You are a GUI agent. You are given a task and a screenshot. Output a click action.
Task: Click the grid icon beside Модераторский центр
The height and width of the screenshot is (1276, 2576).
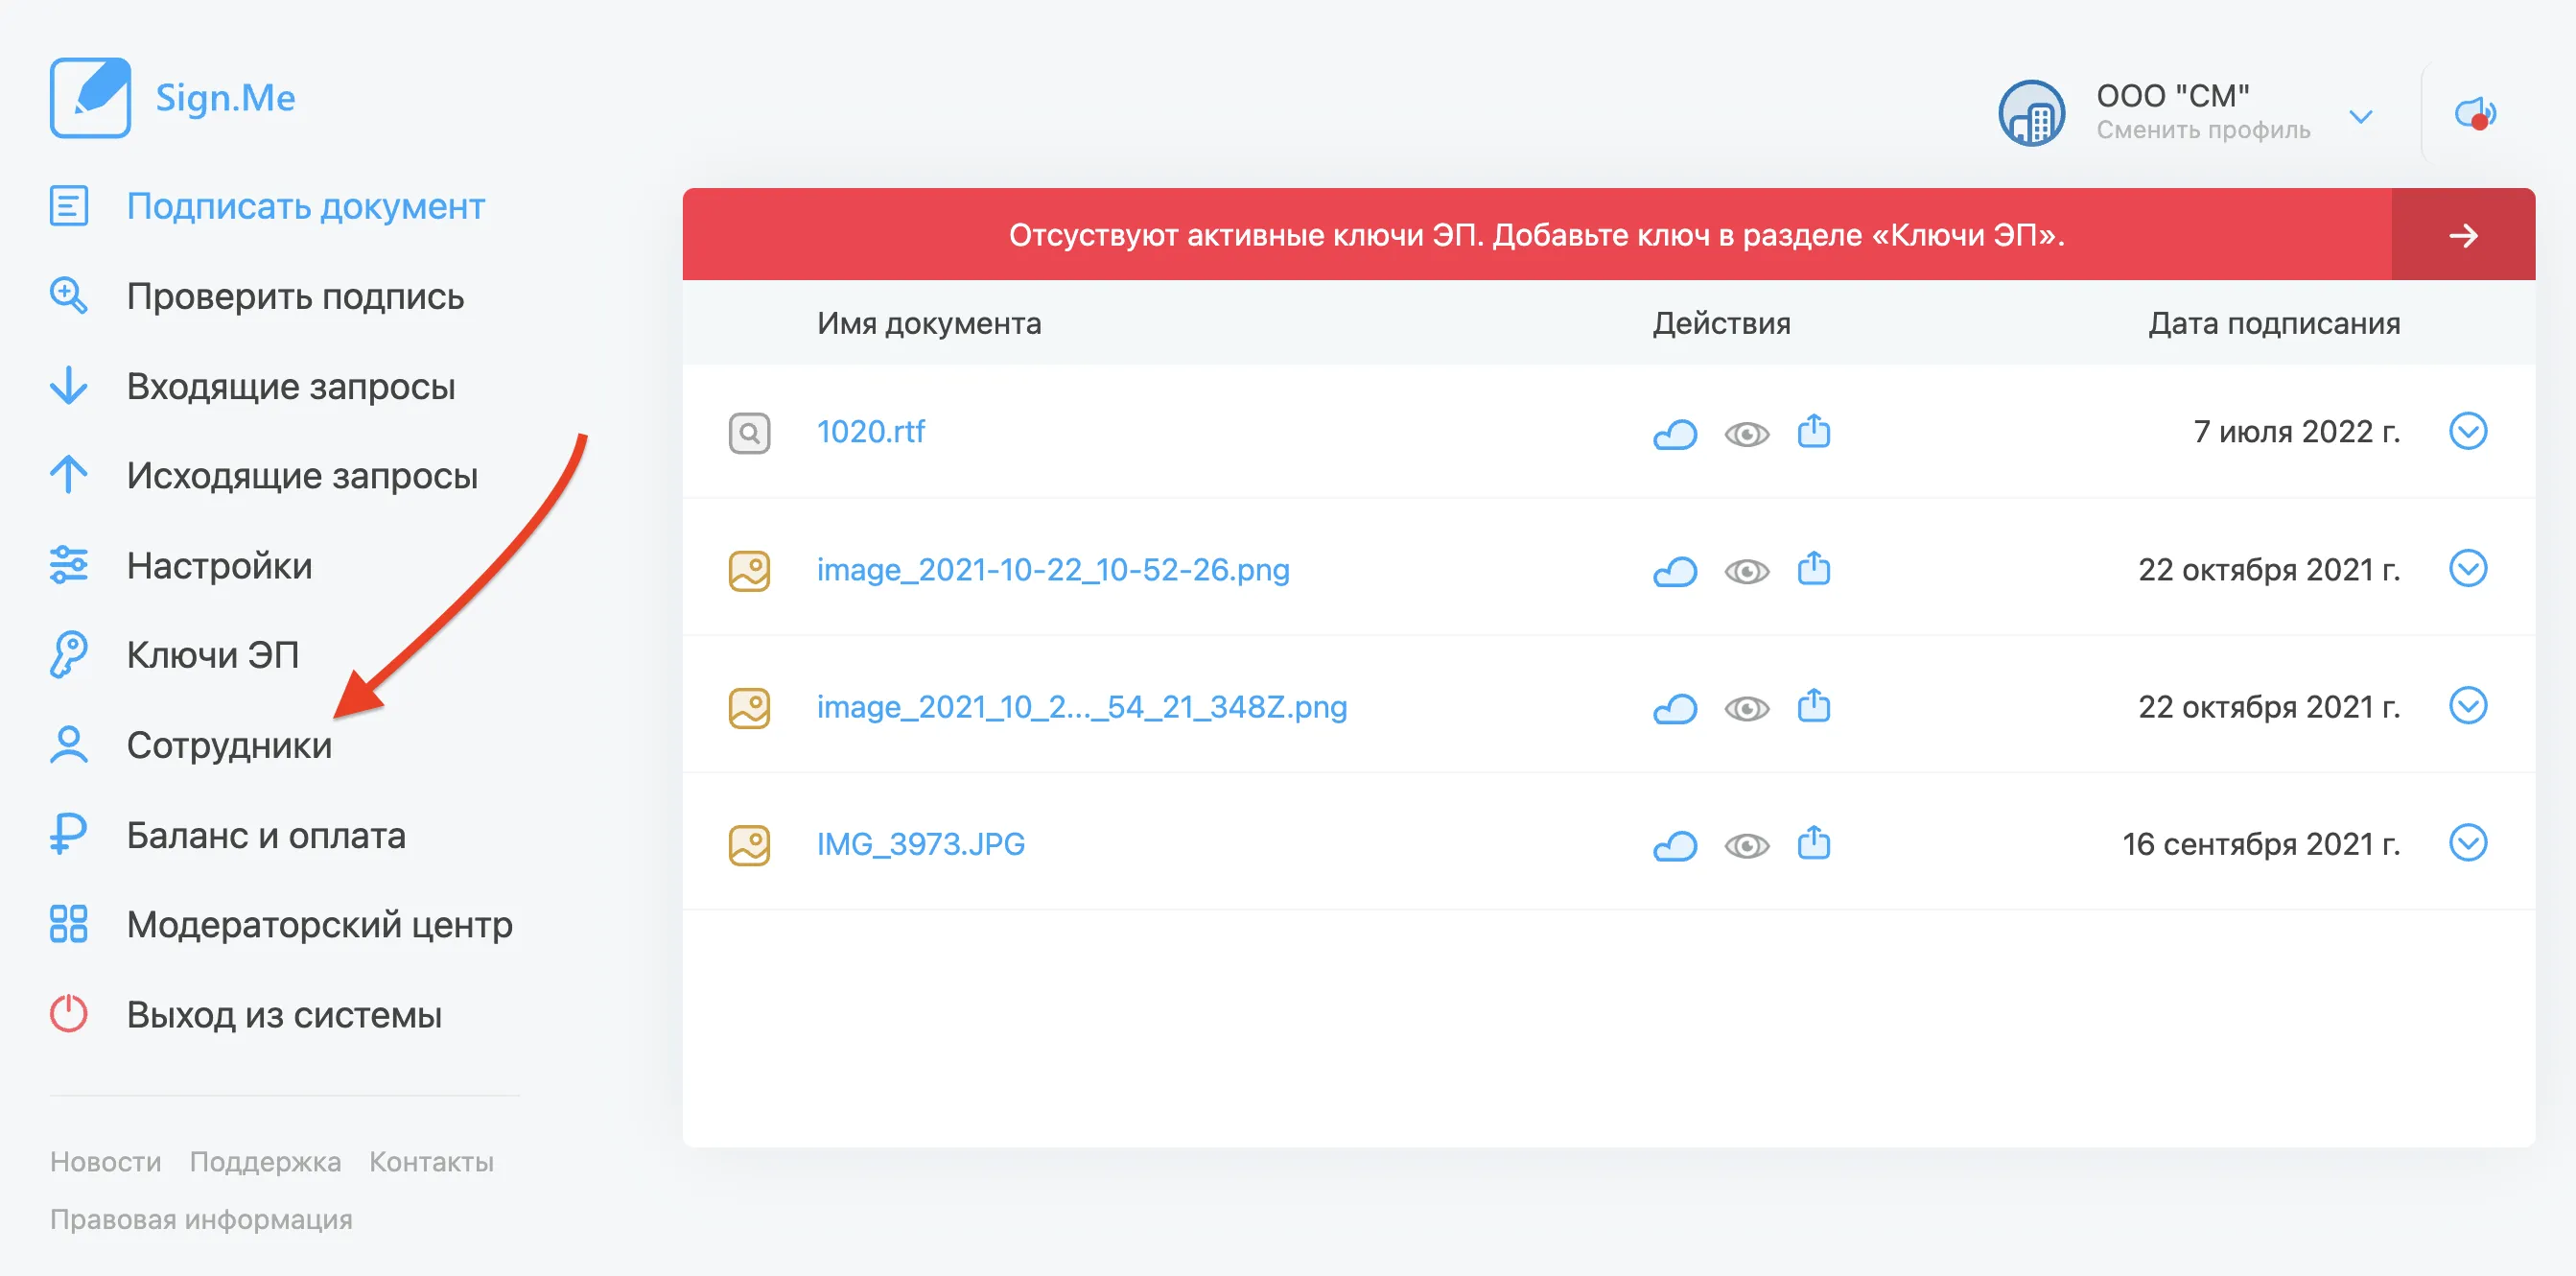click(x=69, y=924)
